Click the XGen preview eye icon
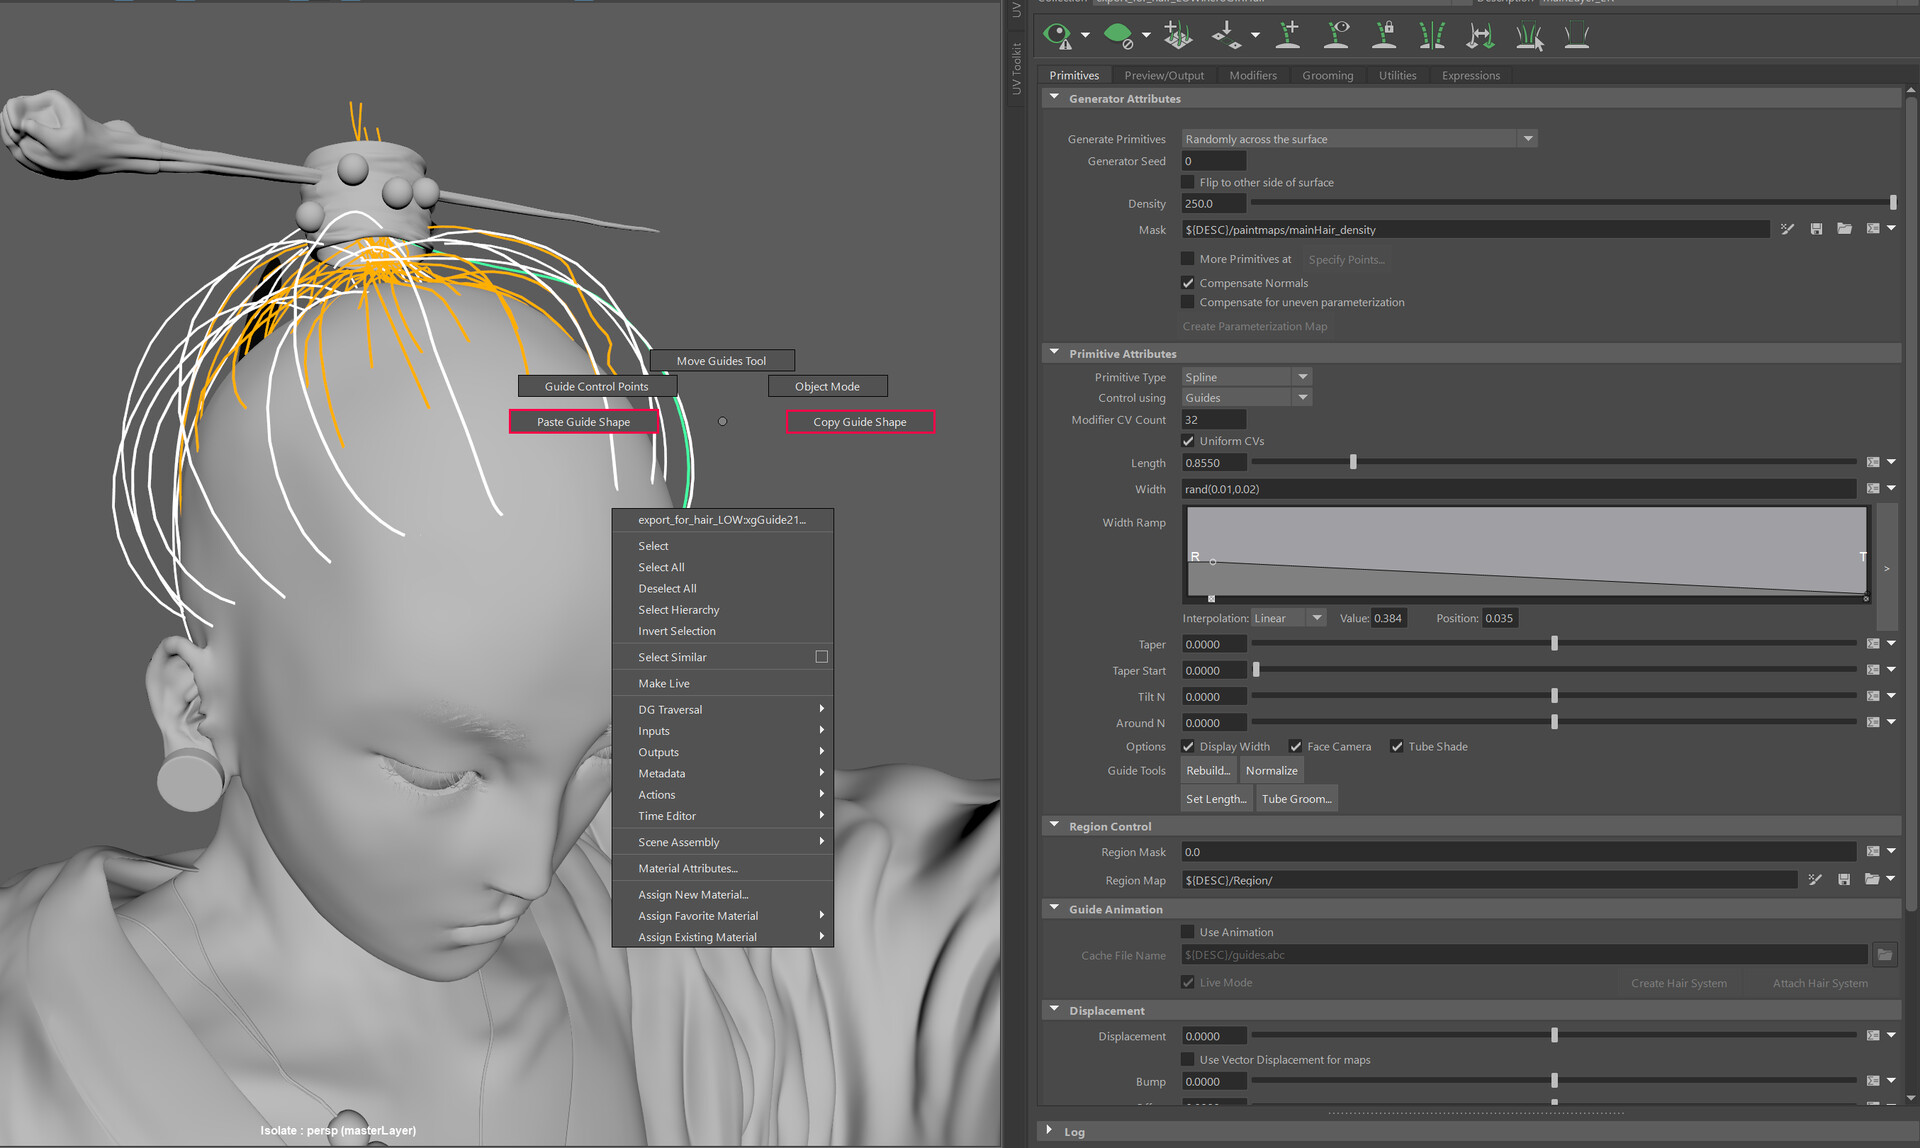Viewport: 1920px width, 1148px height. point(1057,36)
